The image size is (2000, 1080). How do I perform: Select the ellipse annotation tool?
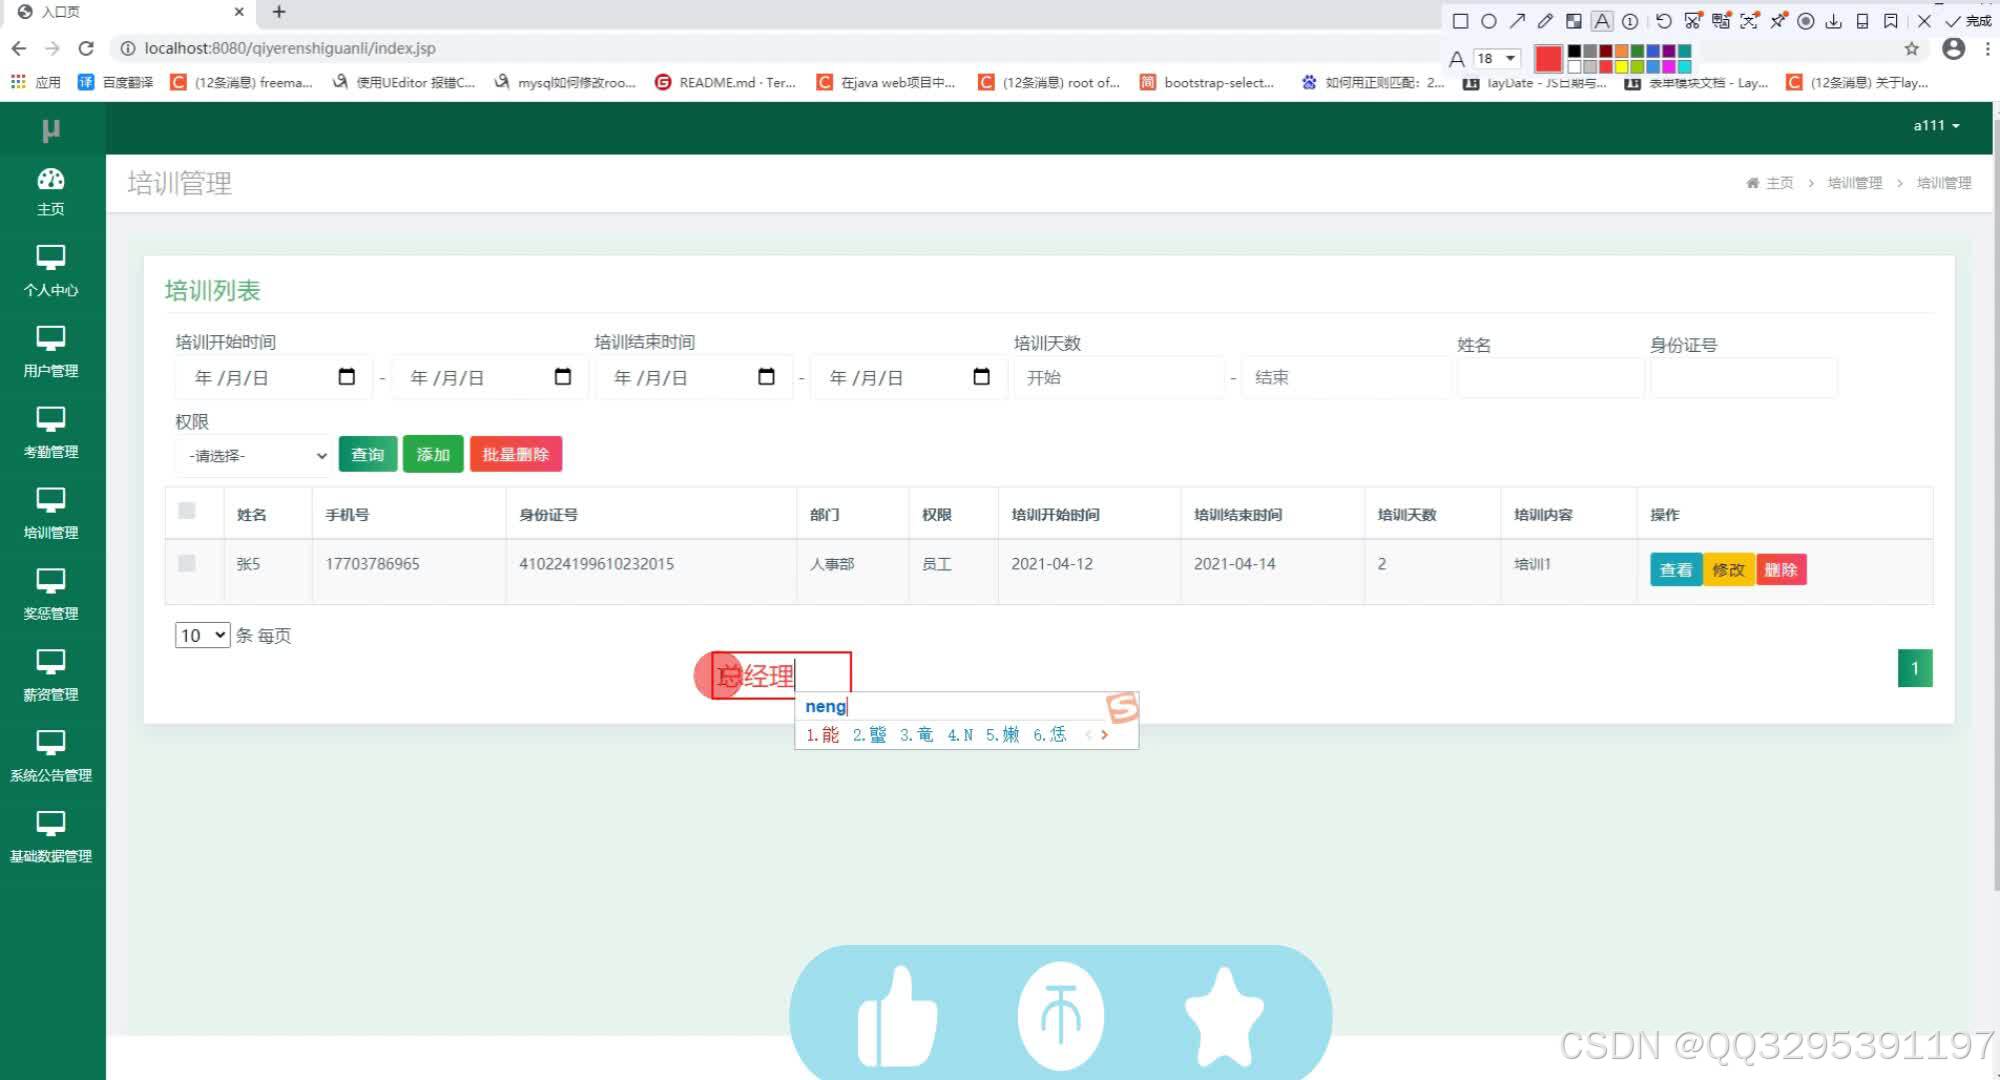point(1488,21)
